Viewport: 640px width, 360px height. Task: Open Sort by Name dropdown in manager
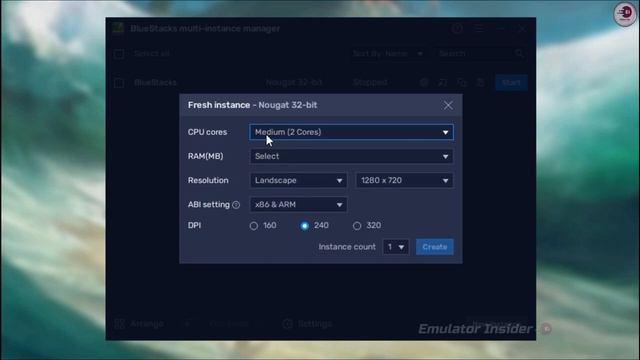pos(388,53)
